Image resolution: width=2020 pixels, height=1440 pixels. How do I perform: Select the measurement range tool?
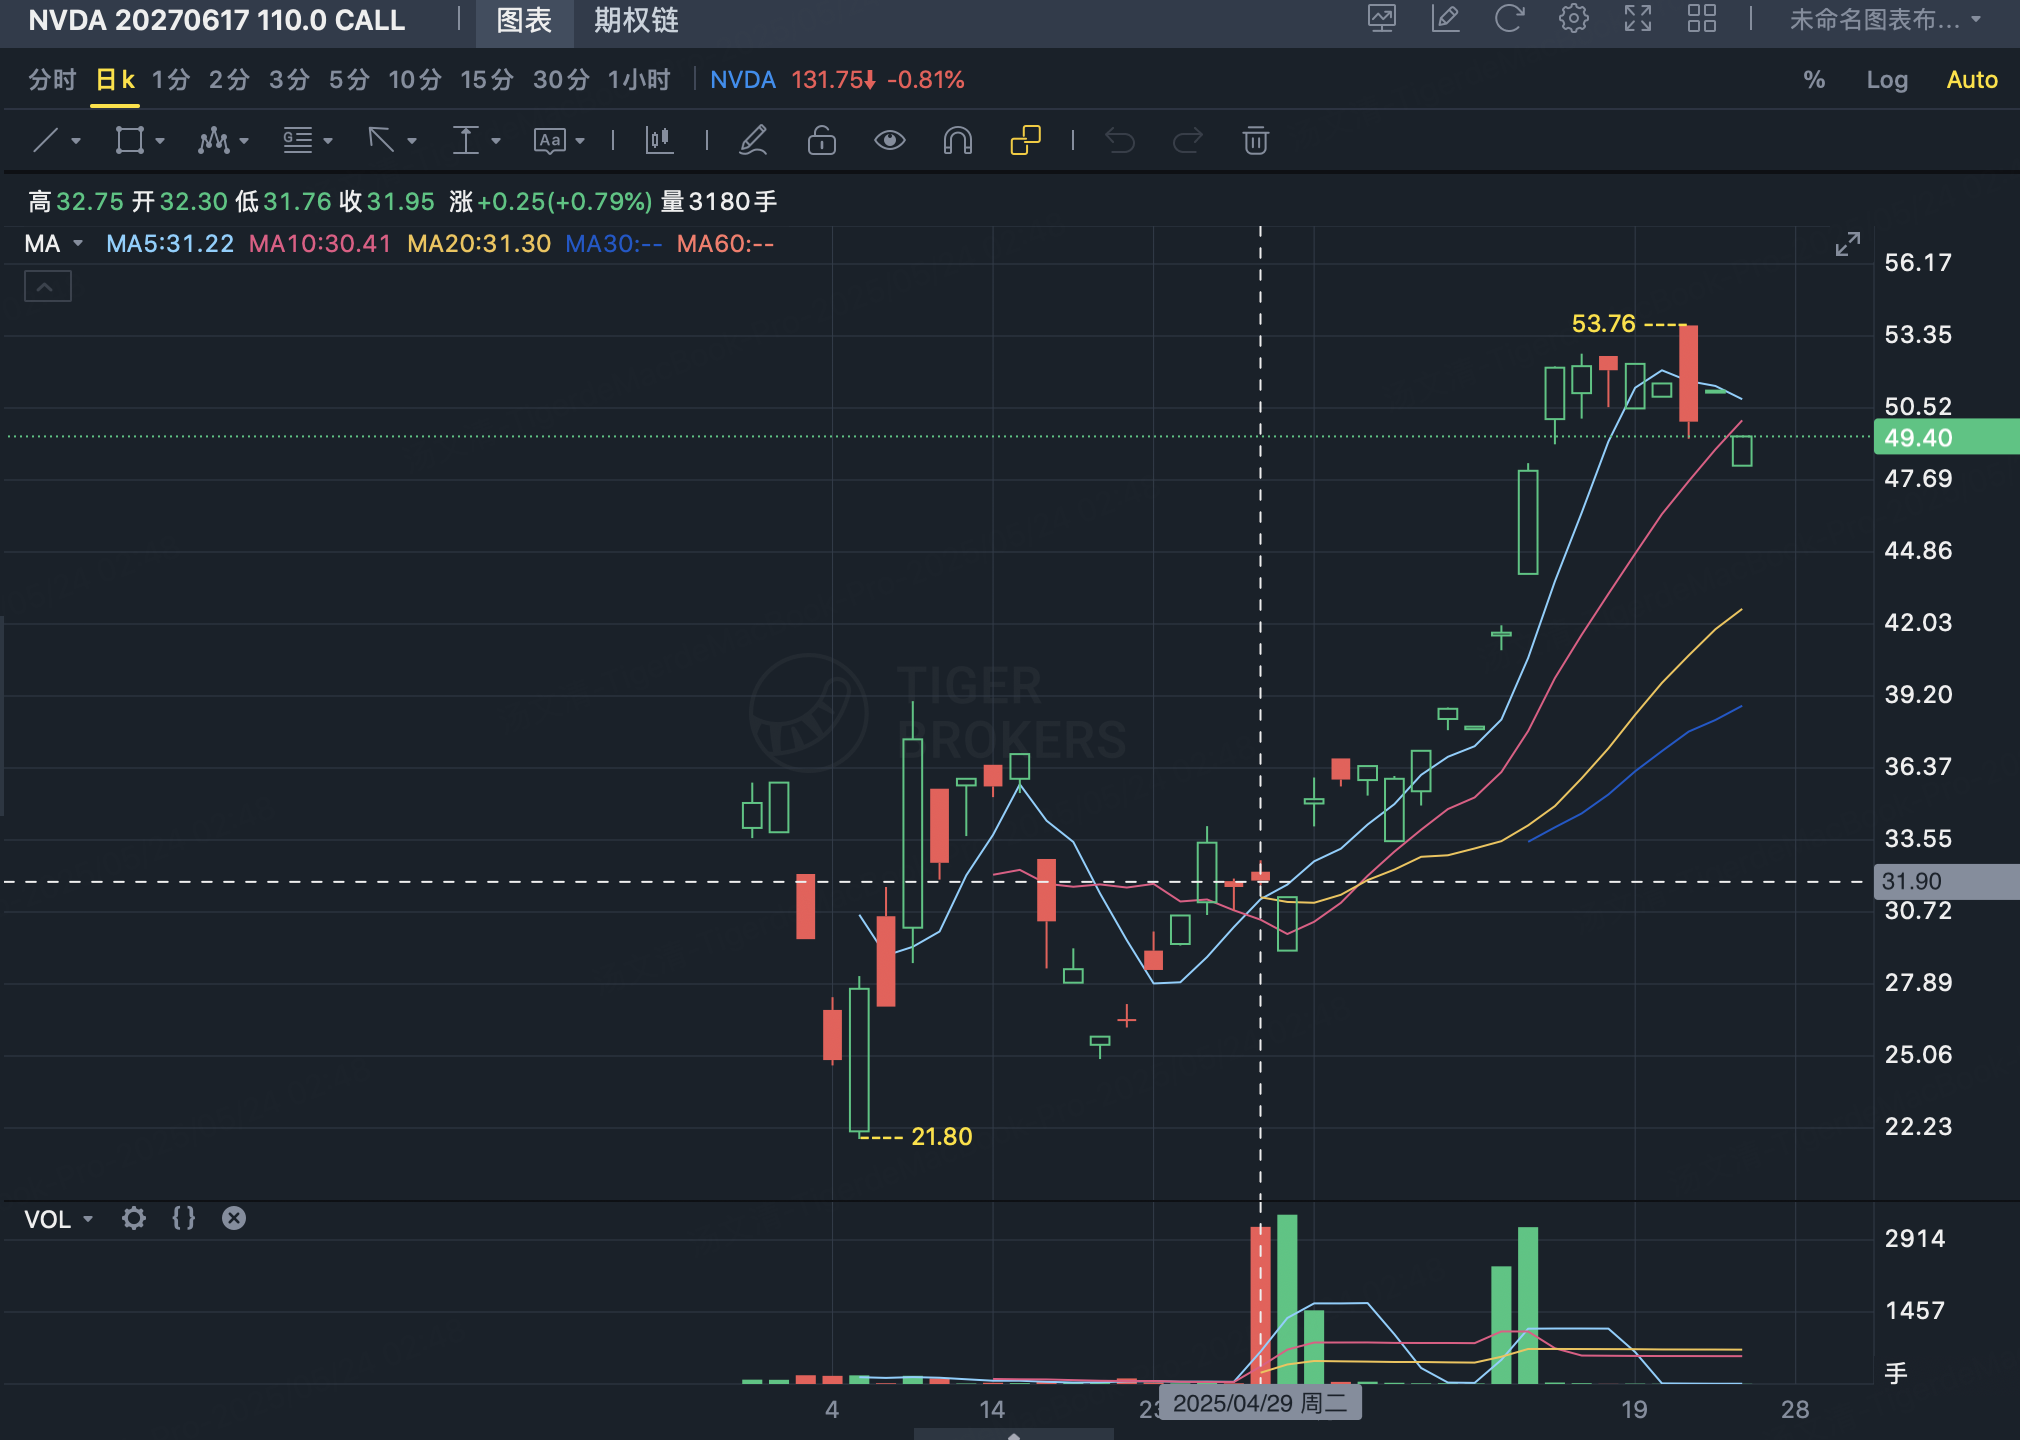click(x=465, y=140)
